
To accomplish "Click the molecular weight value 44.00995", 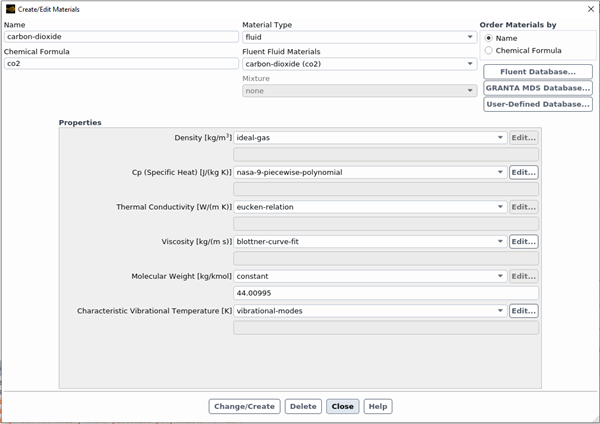I will point(386,293).
